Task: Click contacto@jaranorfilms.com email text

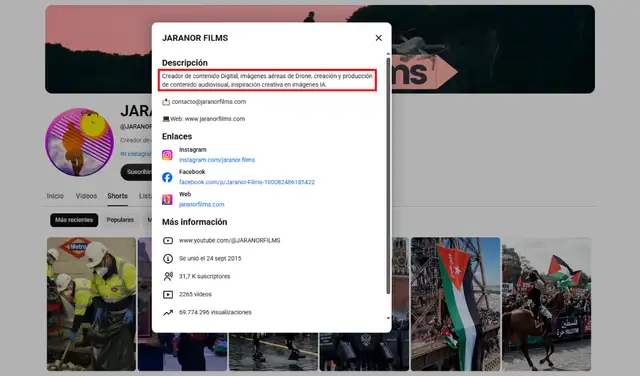Action: tap(209, 102)
